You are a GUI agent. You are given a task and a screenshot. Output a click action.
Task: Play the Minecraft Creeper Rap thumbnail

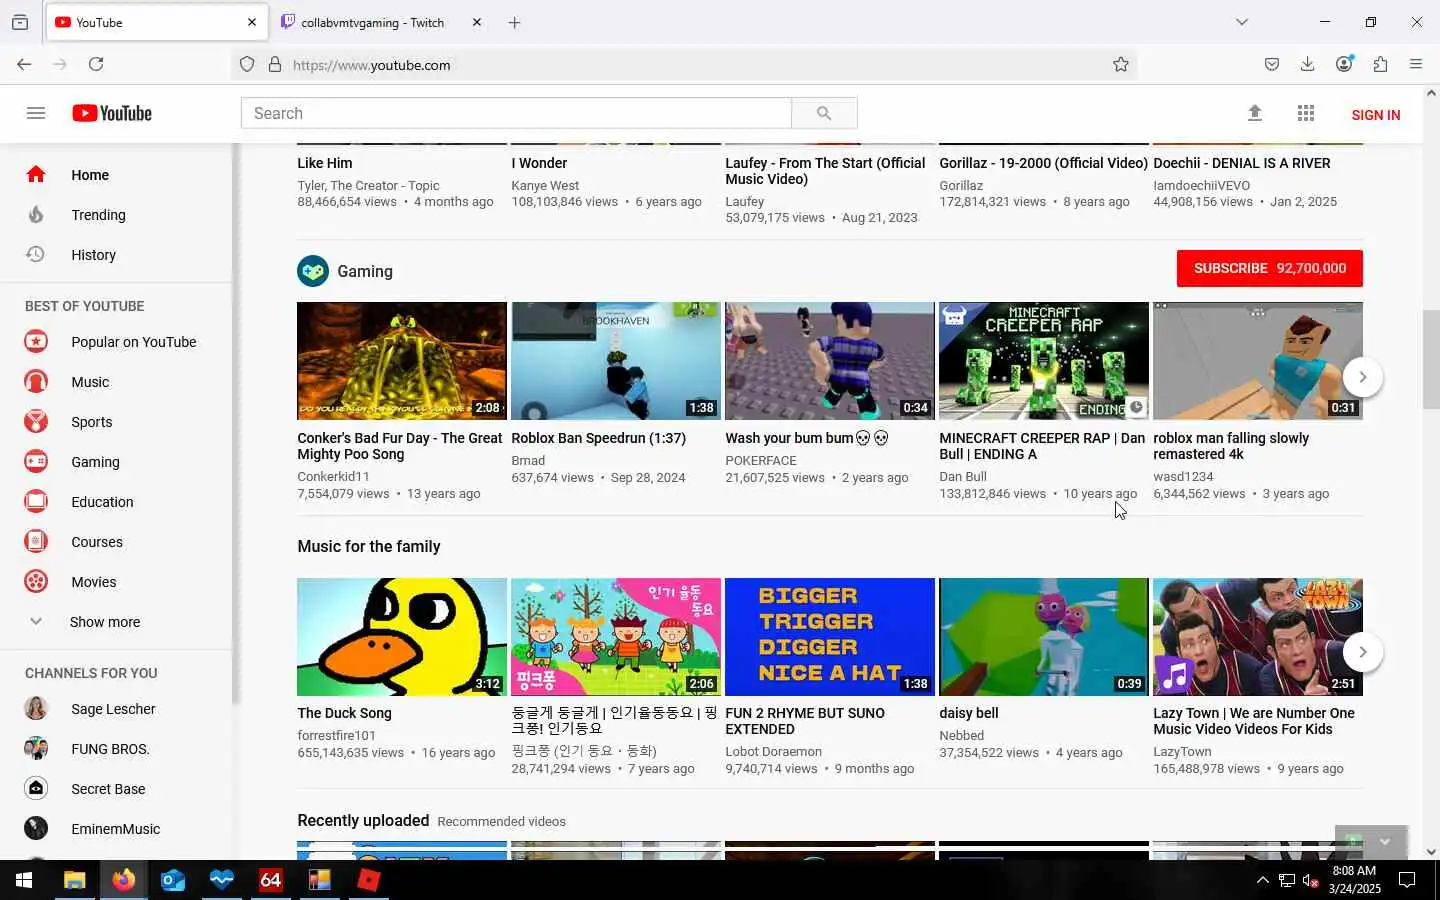point(1044,361)
